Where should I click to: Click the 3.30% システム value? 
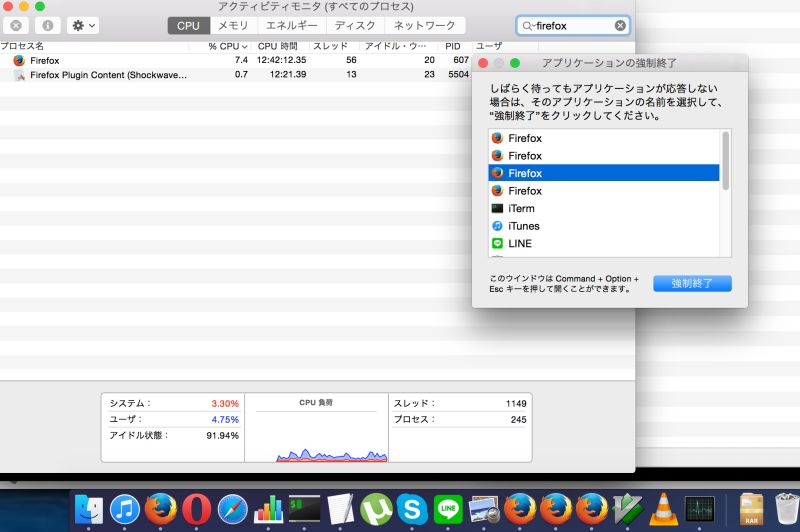tap(225, 403)
